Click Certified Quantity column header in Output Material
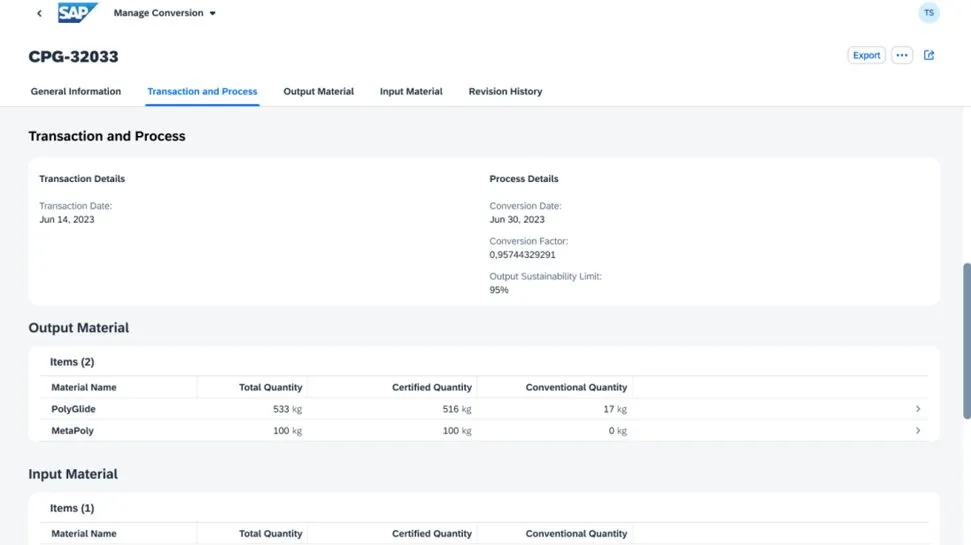The height and width of the screenshot is (545, 971). [x=431, y=387]
